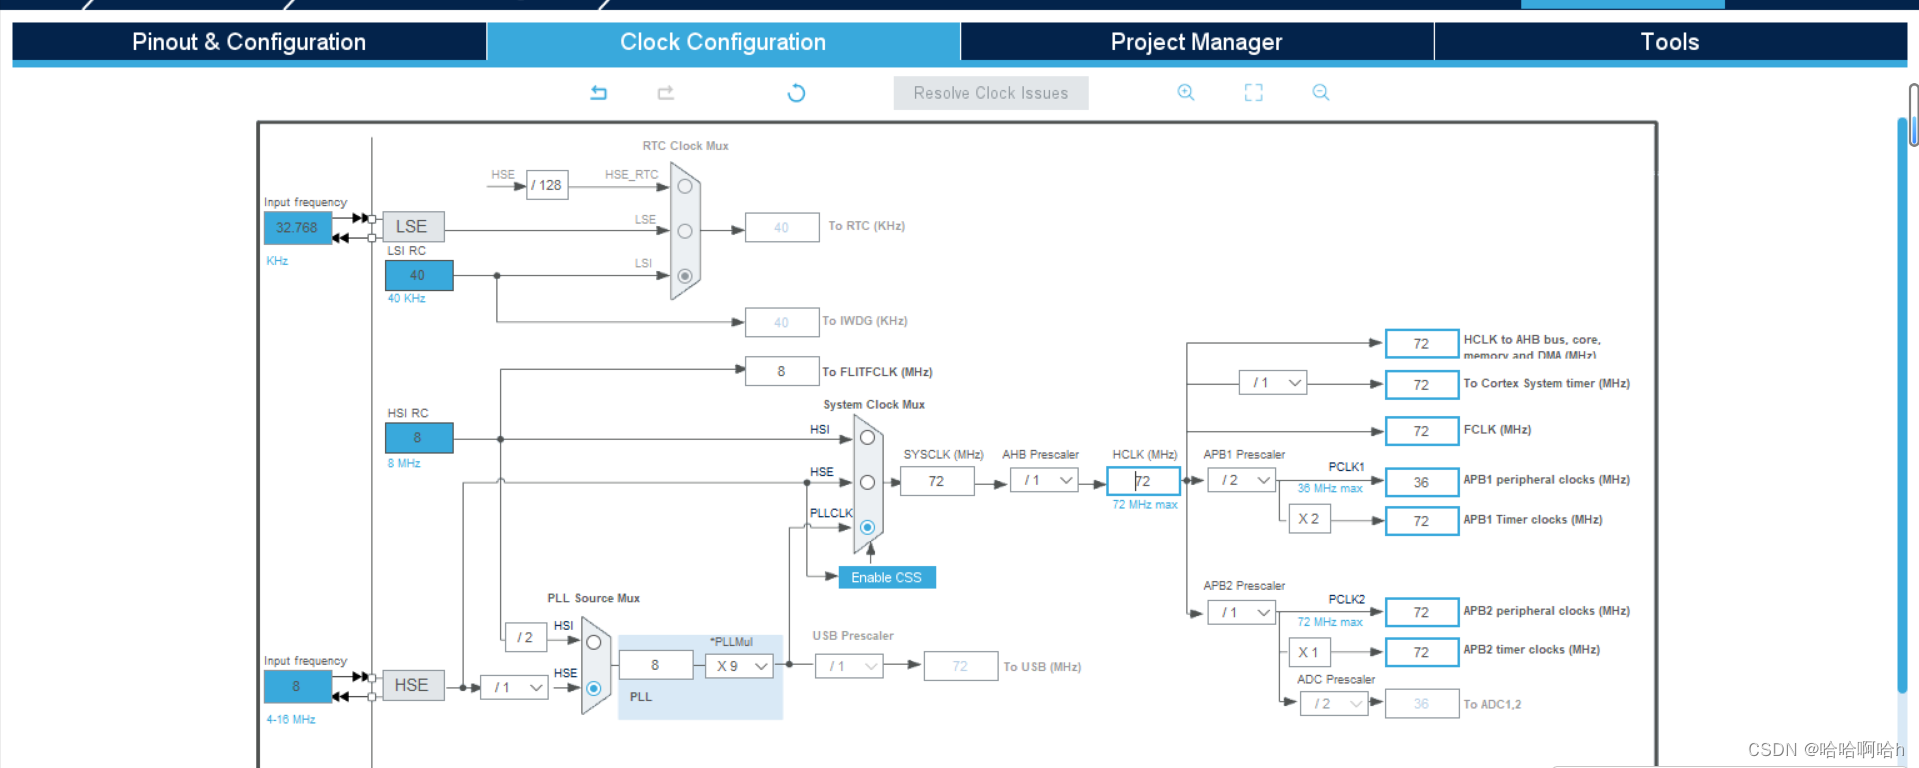
Task: Open the APB1 Prescaler /2 dropdown
Action: coord(1242,481)
